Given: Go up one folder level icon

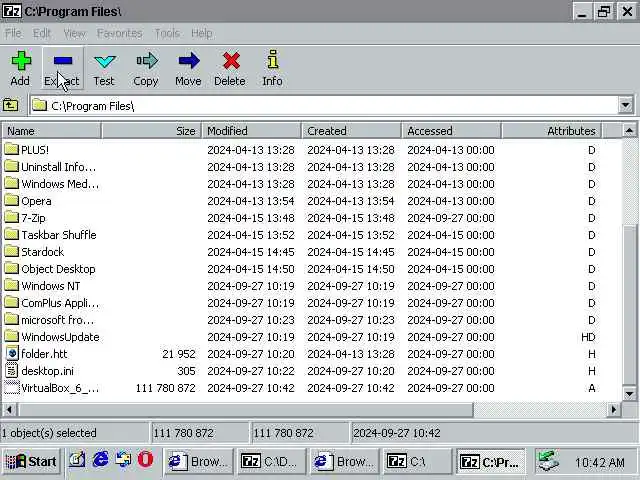Looking at the screenshot, I should (10, 105).
